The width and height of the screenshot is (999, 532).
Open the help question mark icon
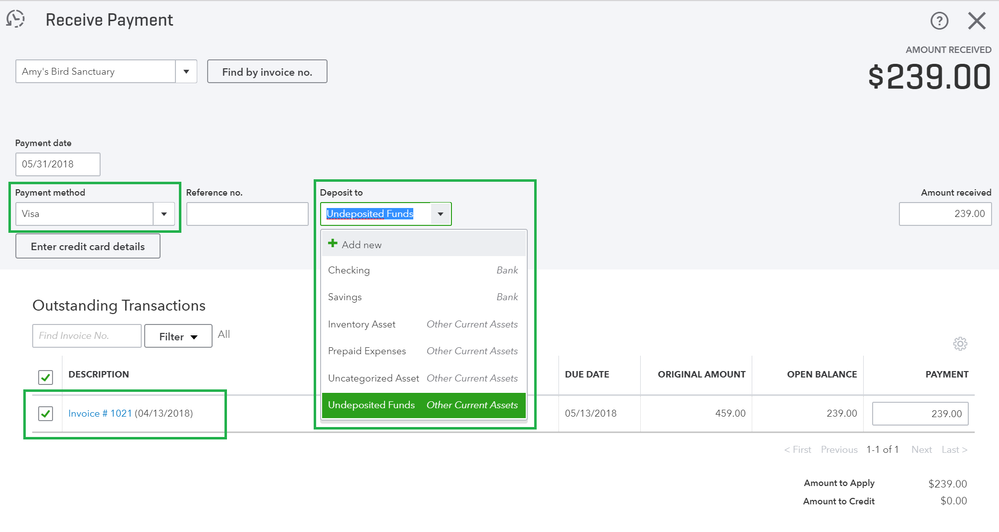pos(939,21)
